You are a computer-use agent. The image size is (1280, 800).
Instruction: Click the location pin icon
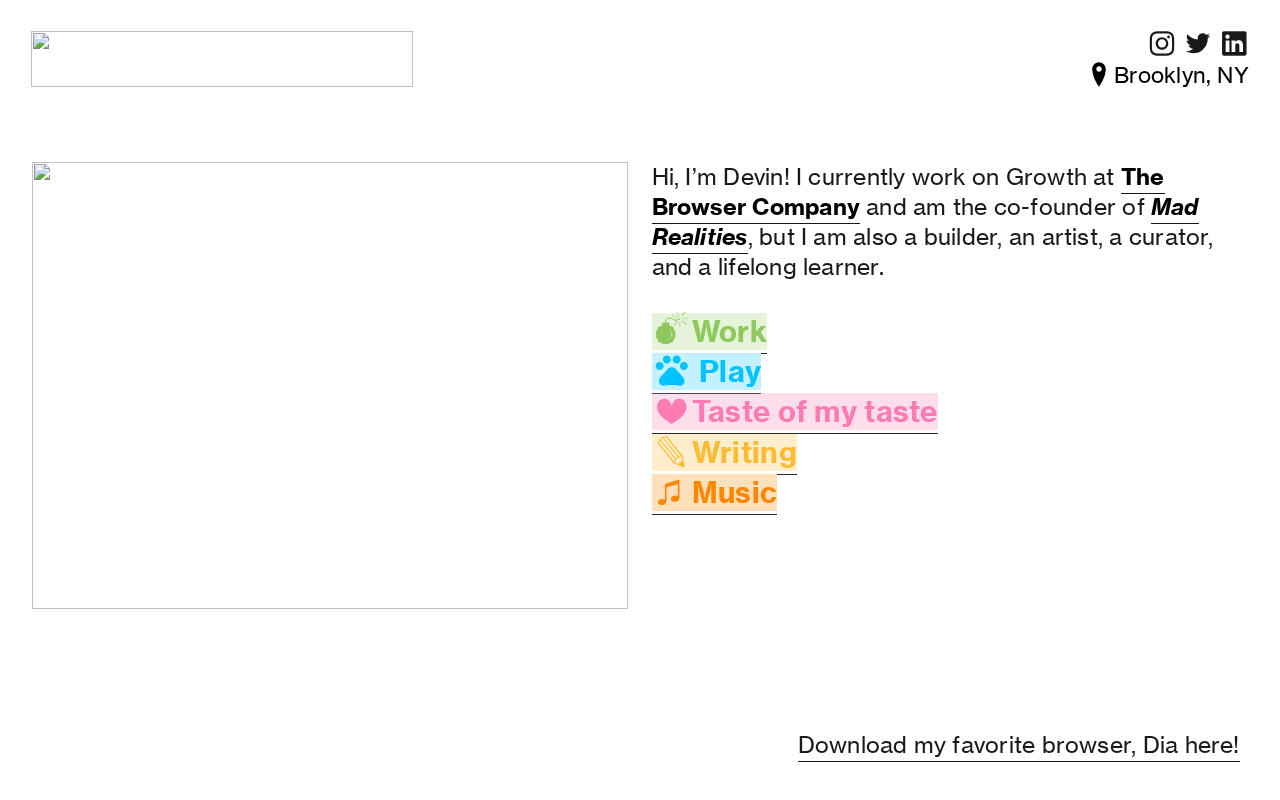point(1099,75)
